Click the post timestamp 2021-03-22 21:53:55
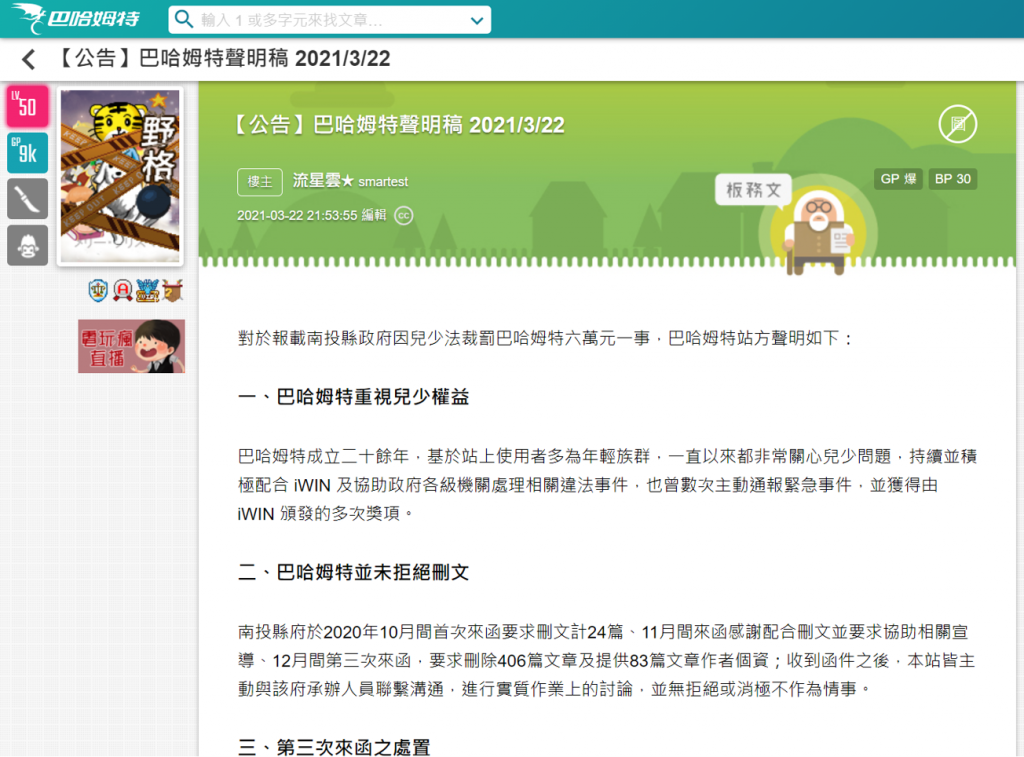This screenshot has width=1024, height=757. pyautogui.click(x=297, y=216)
